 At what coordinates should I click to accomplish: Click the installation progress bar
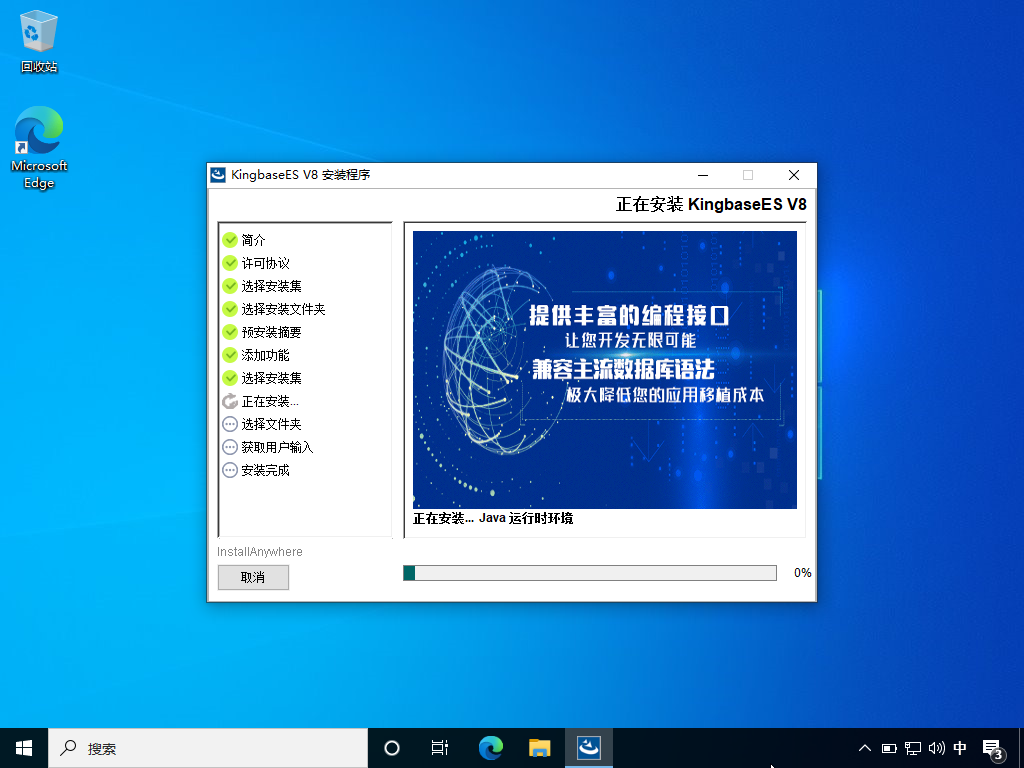pyautogui.click(x=589, y=573)
